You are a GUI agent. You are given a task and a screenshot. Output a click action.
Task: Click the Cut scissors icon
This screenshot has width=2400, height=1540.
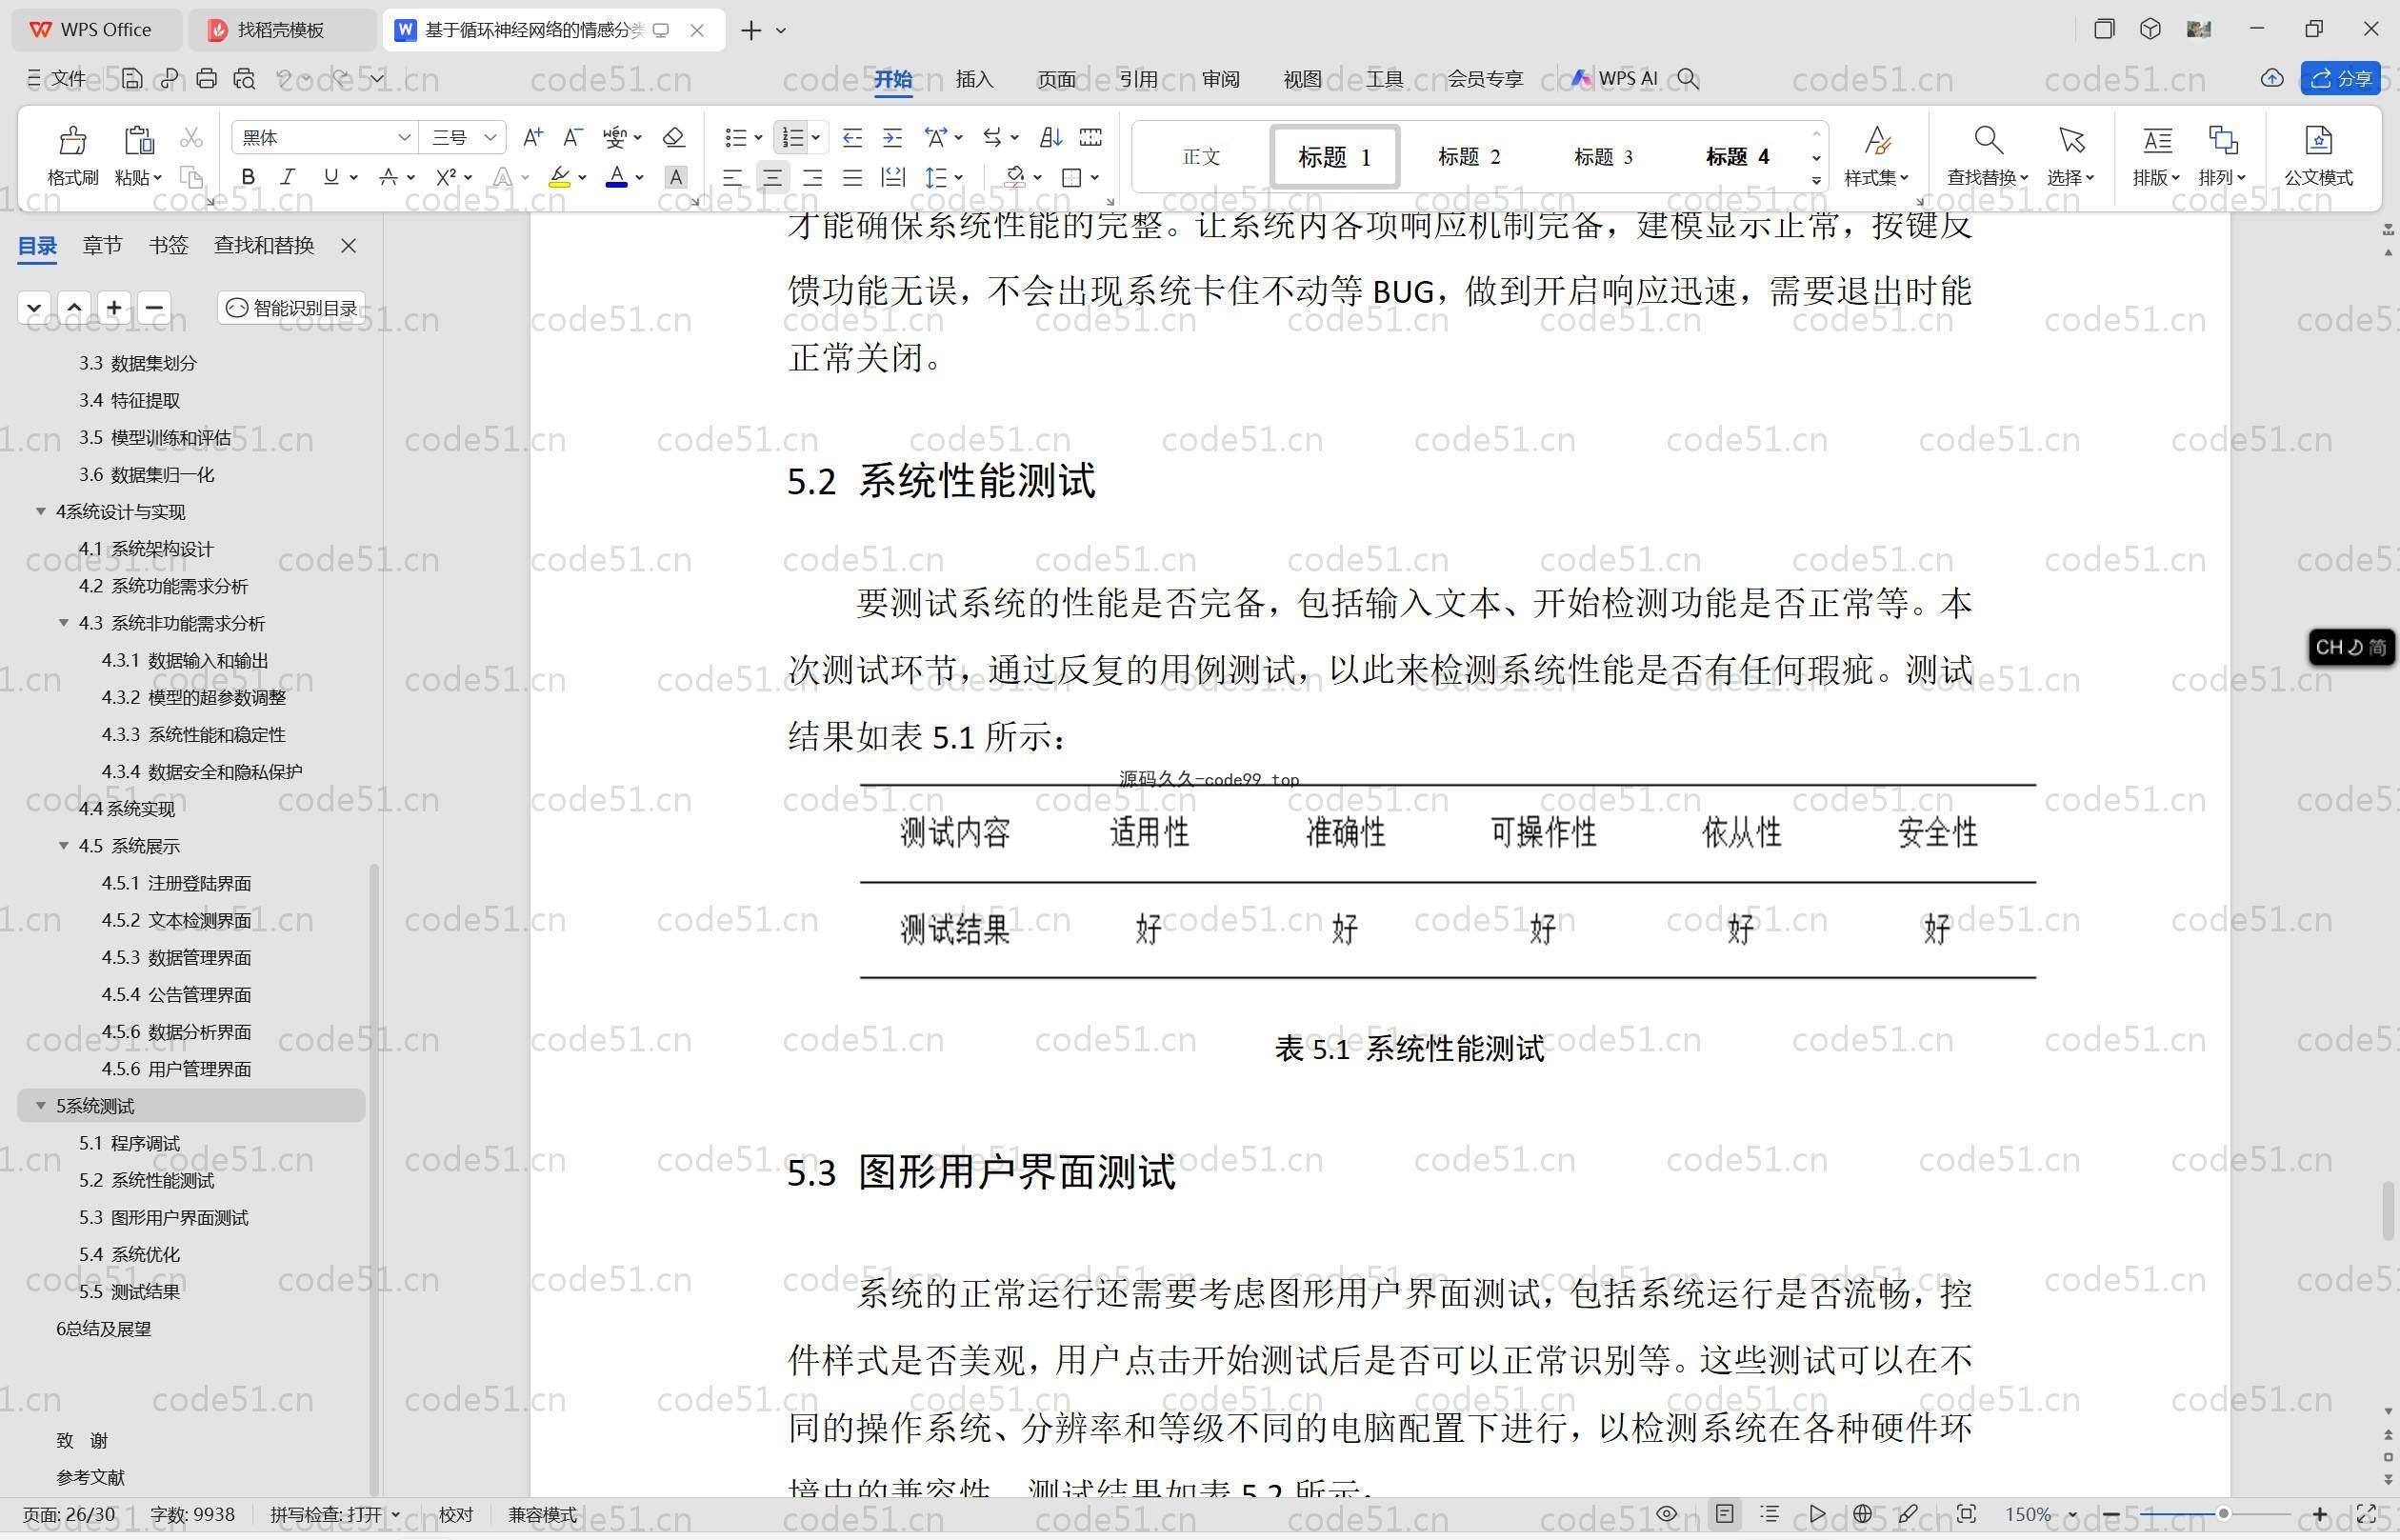coord(191,137)
